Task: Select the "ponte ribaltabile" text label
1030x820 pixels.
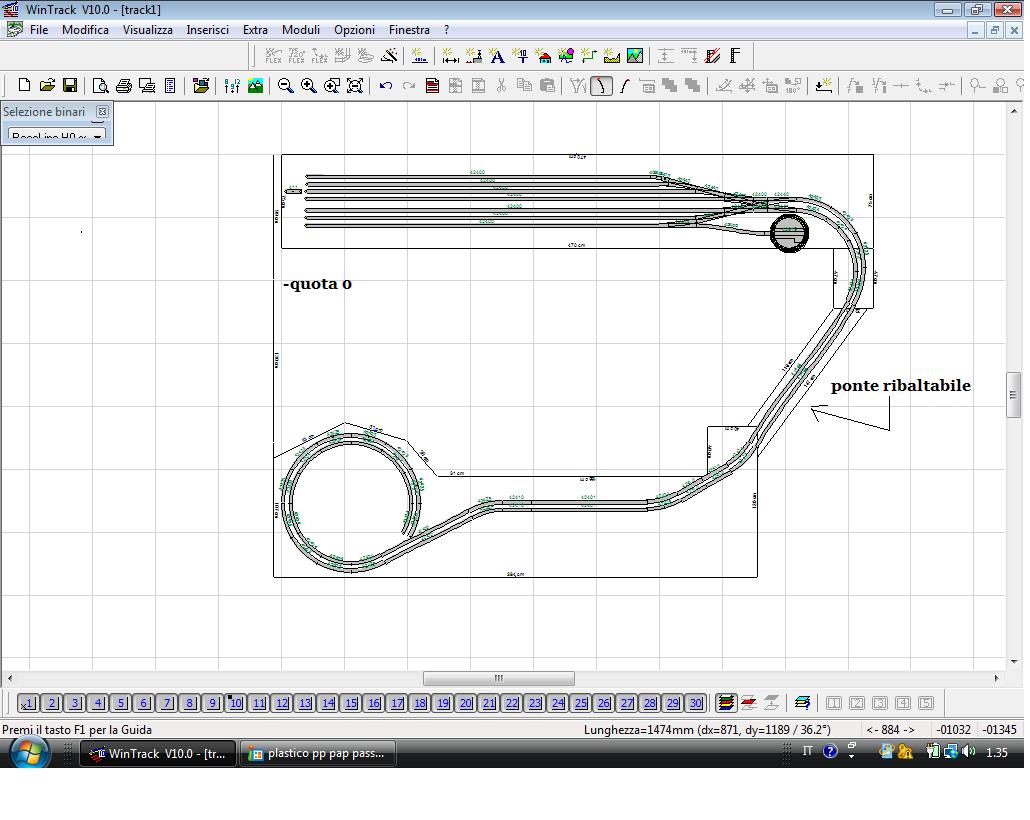Action: (901, 386)
